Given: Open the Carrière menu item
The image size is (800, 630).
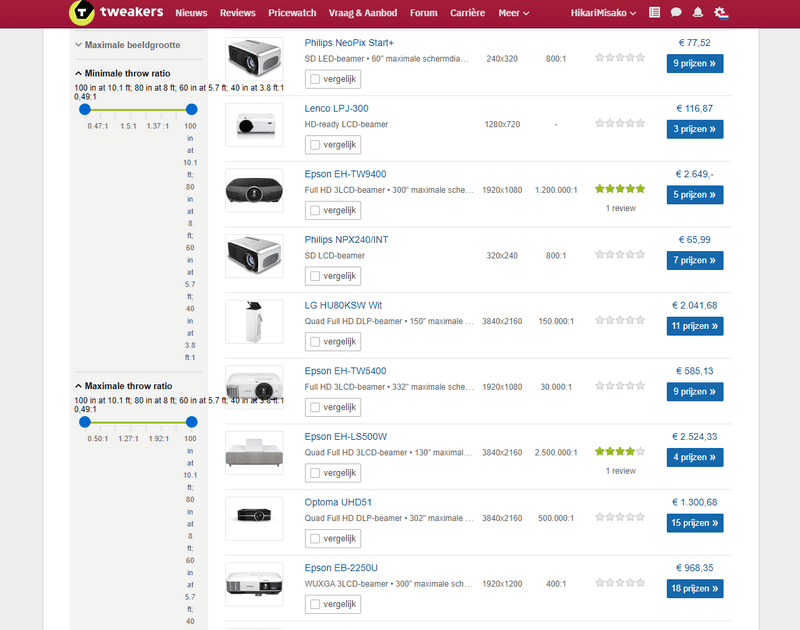Looking at the screenshot, I should point(467,13).
